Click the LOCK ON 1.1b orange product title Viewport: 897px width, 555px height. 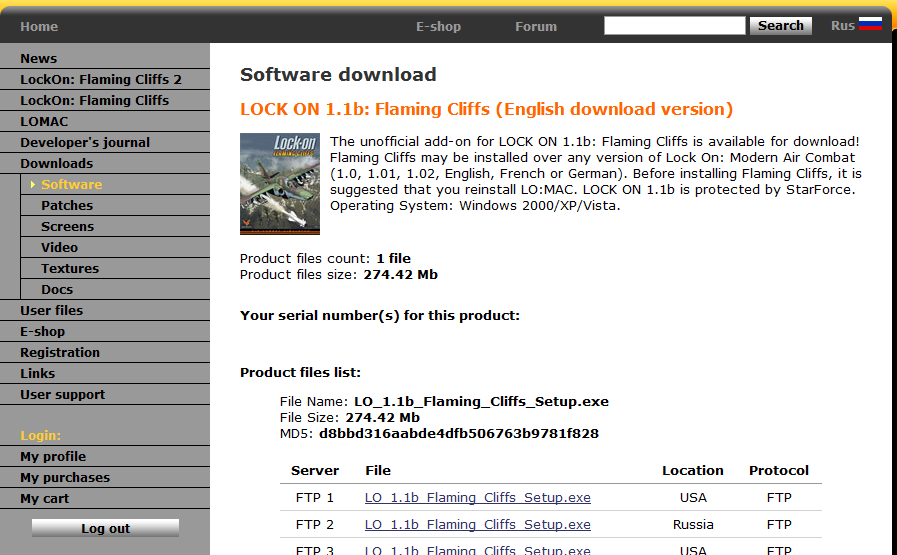coord(486,109)
